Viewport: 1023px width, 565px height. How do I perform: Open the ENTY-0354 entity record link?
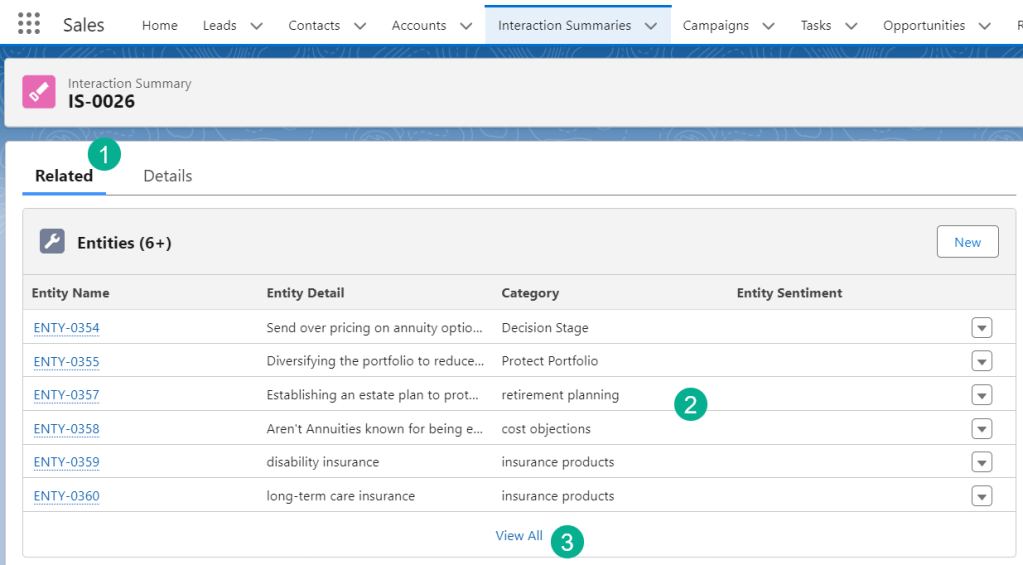point(66,328)
